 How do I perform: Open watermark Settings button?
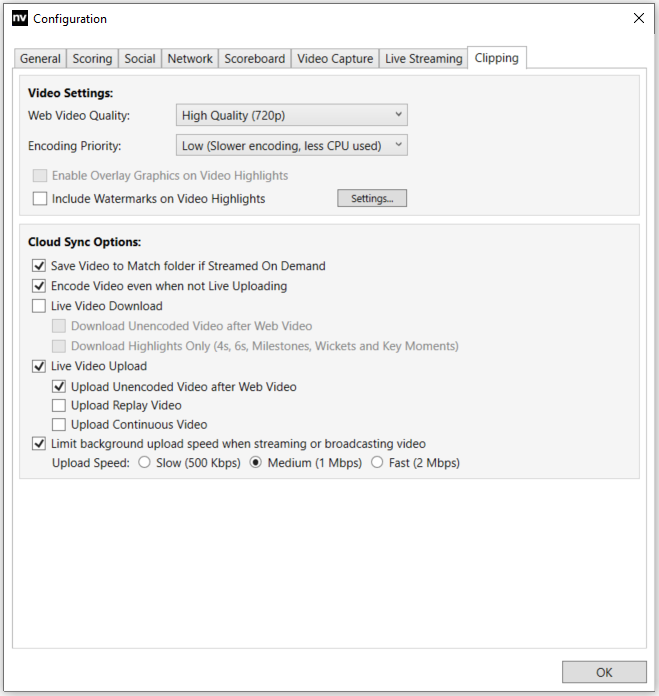[371, 199]
